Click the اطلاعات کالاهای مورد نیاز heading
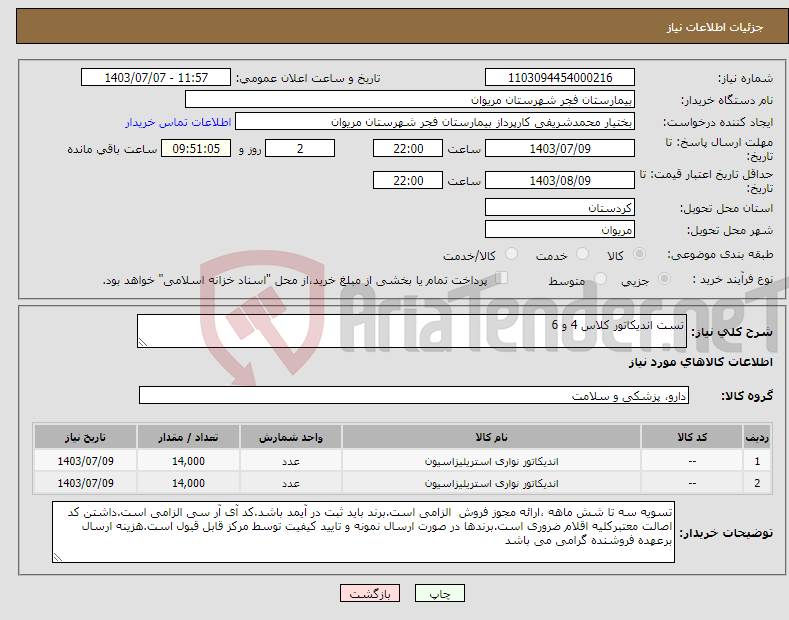Viewport: 789px width, 620px height. pyautogui.click(x=700, y=362)
